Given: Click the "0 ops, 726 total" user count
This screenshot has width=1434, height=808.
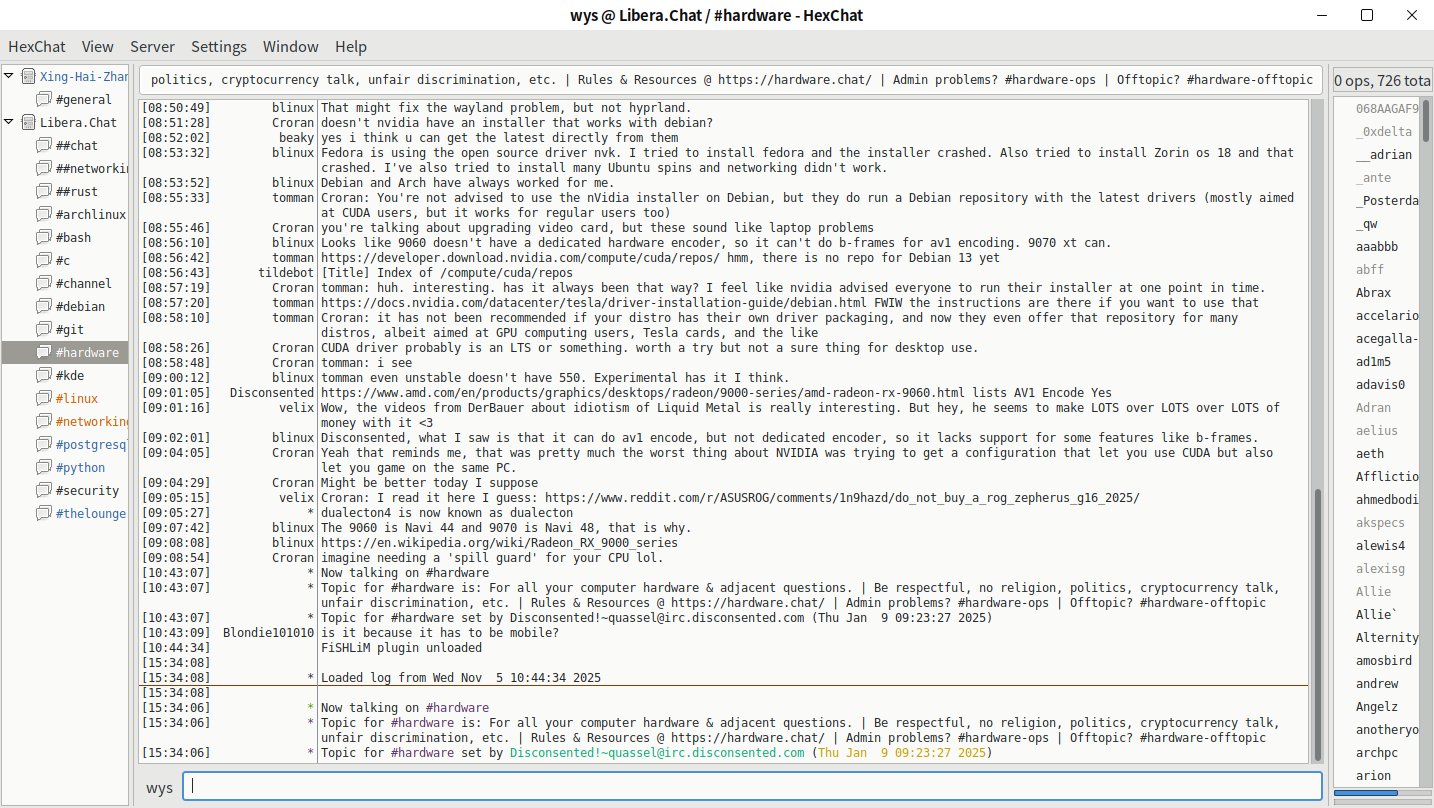Looking at the screenshot, I should (x=1384, y=80).
